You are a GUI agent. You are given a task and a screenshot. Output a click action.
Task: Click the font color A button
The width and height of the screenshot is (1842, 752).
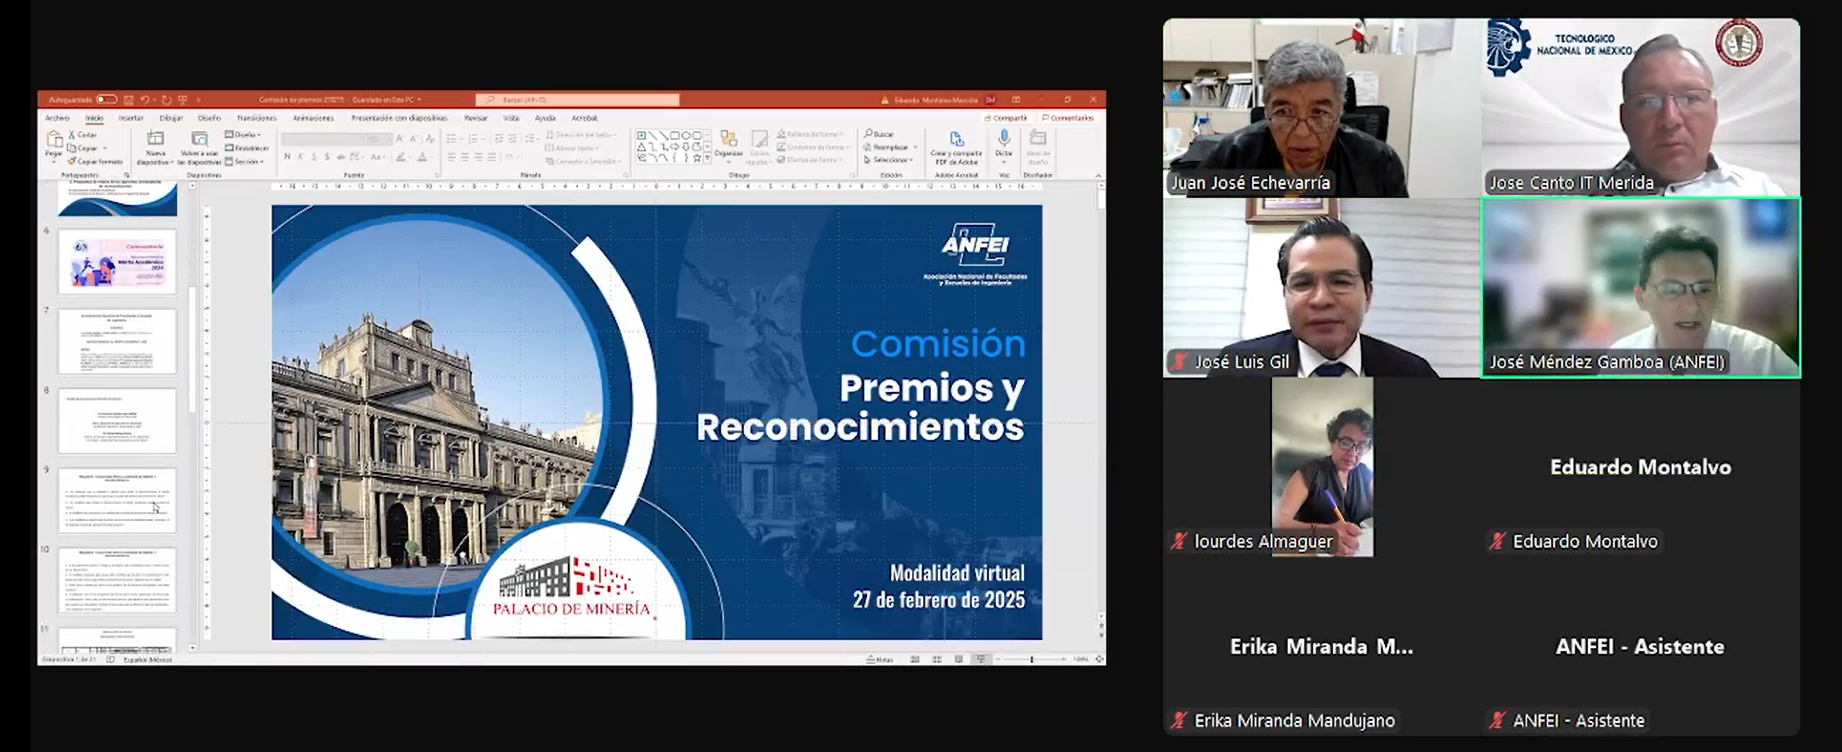click(422, 157)
